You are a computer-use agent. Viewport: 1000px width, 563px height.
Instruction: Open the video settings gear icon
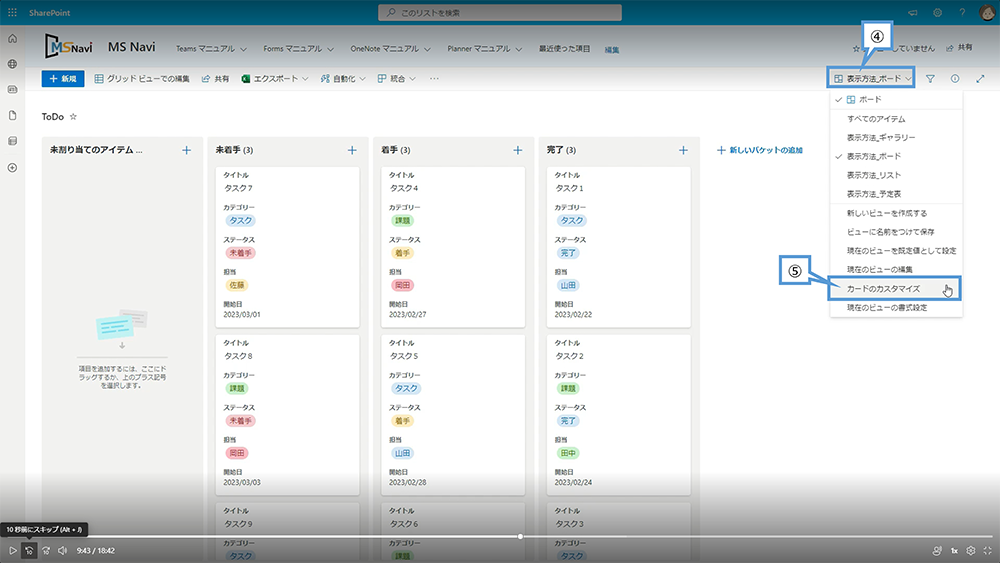pyautogui.click(x=971, y=550)
